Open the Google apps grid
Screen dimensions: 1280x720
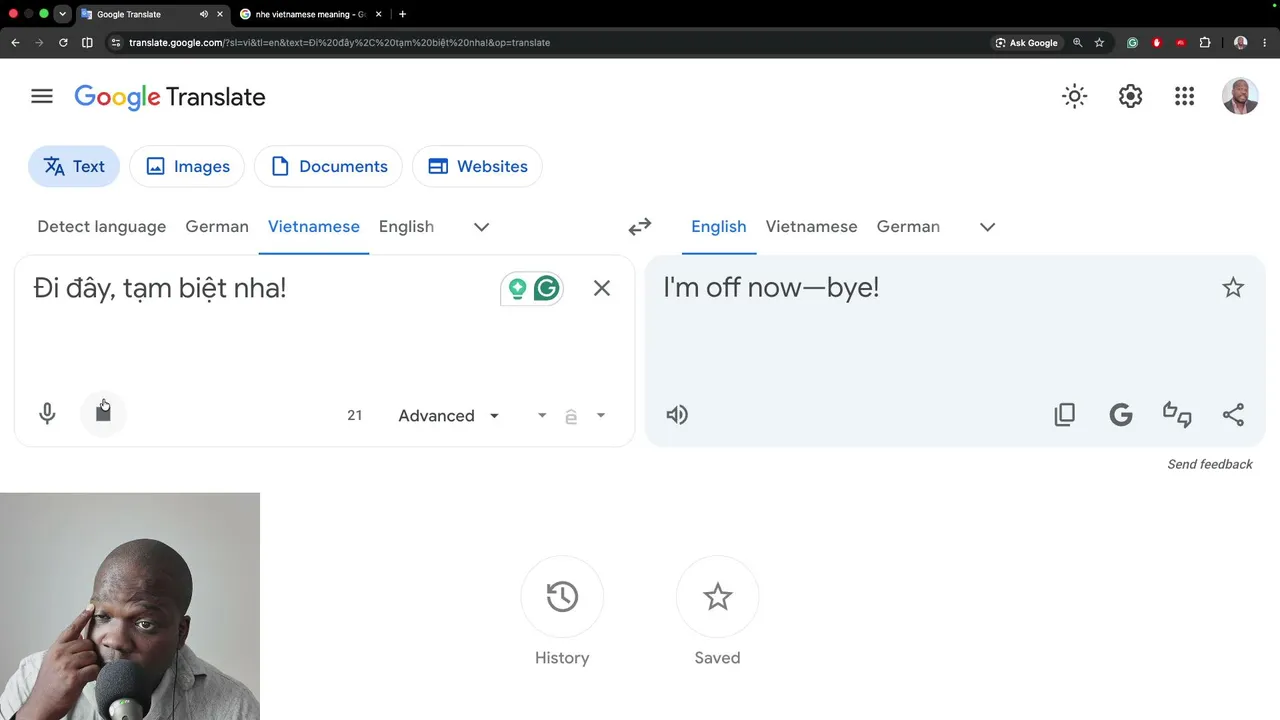click(x=1185, y=96)
